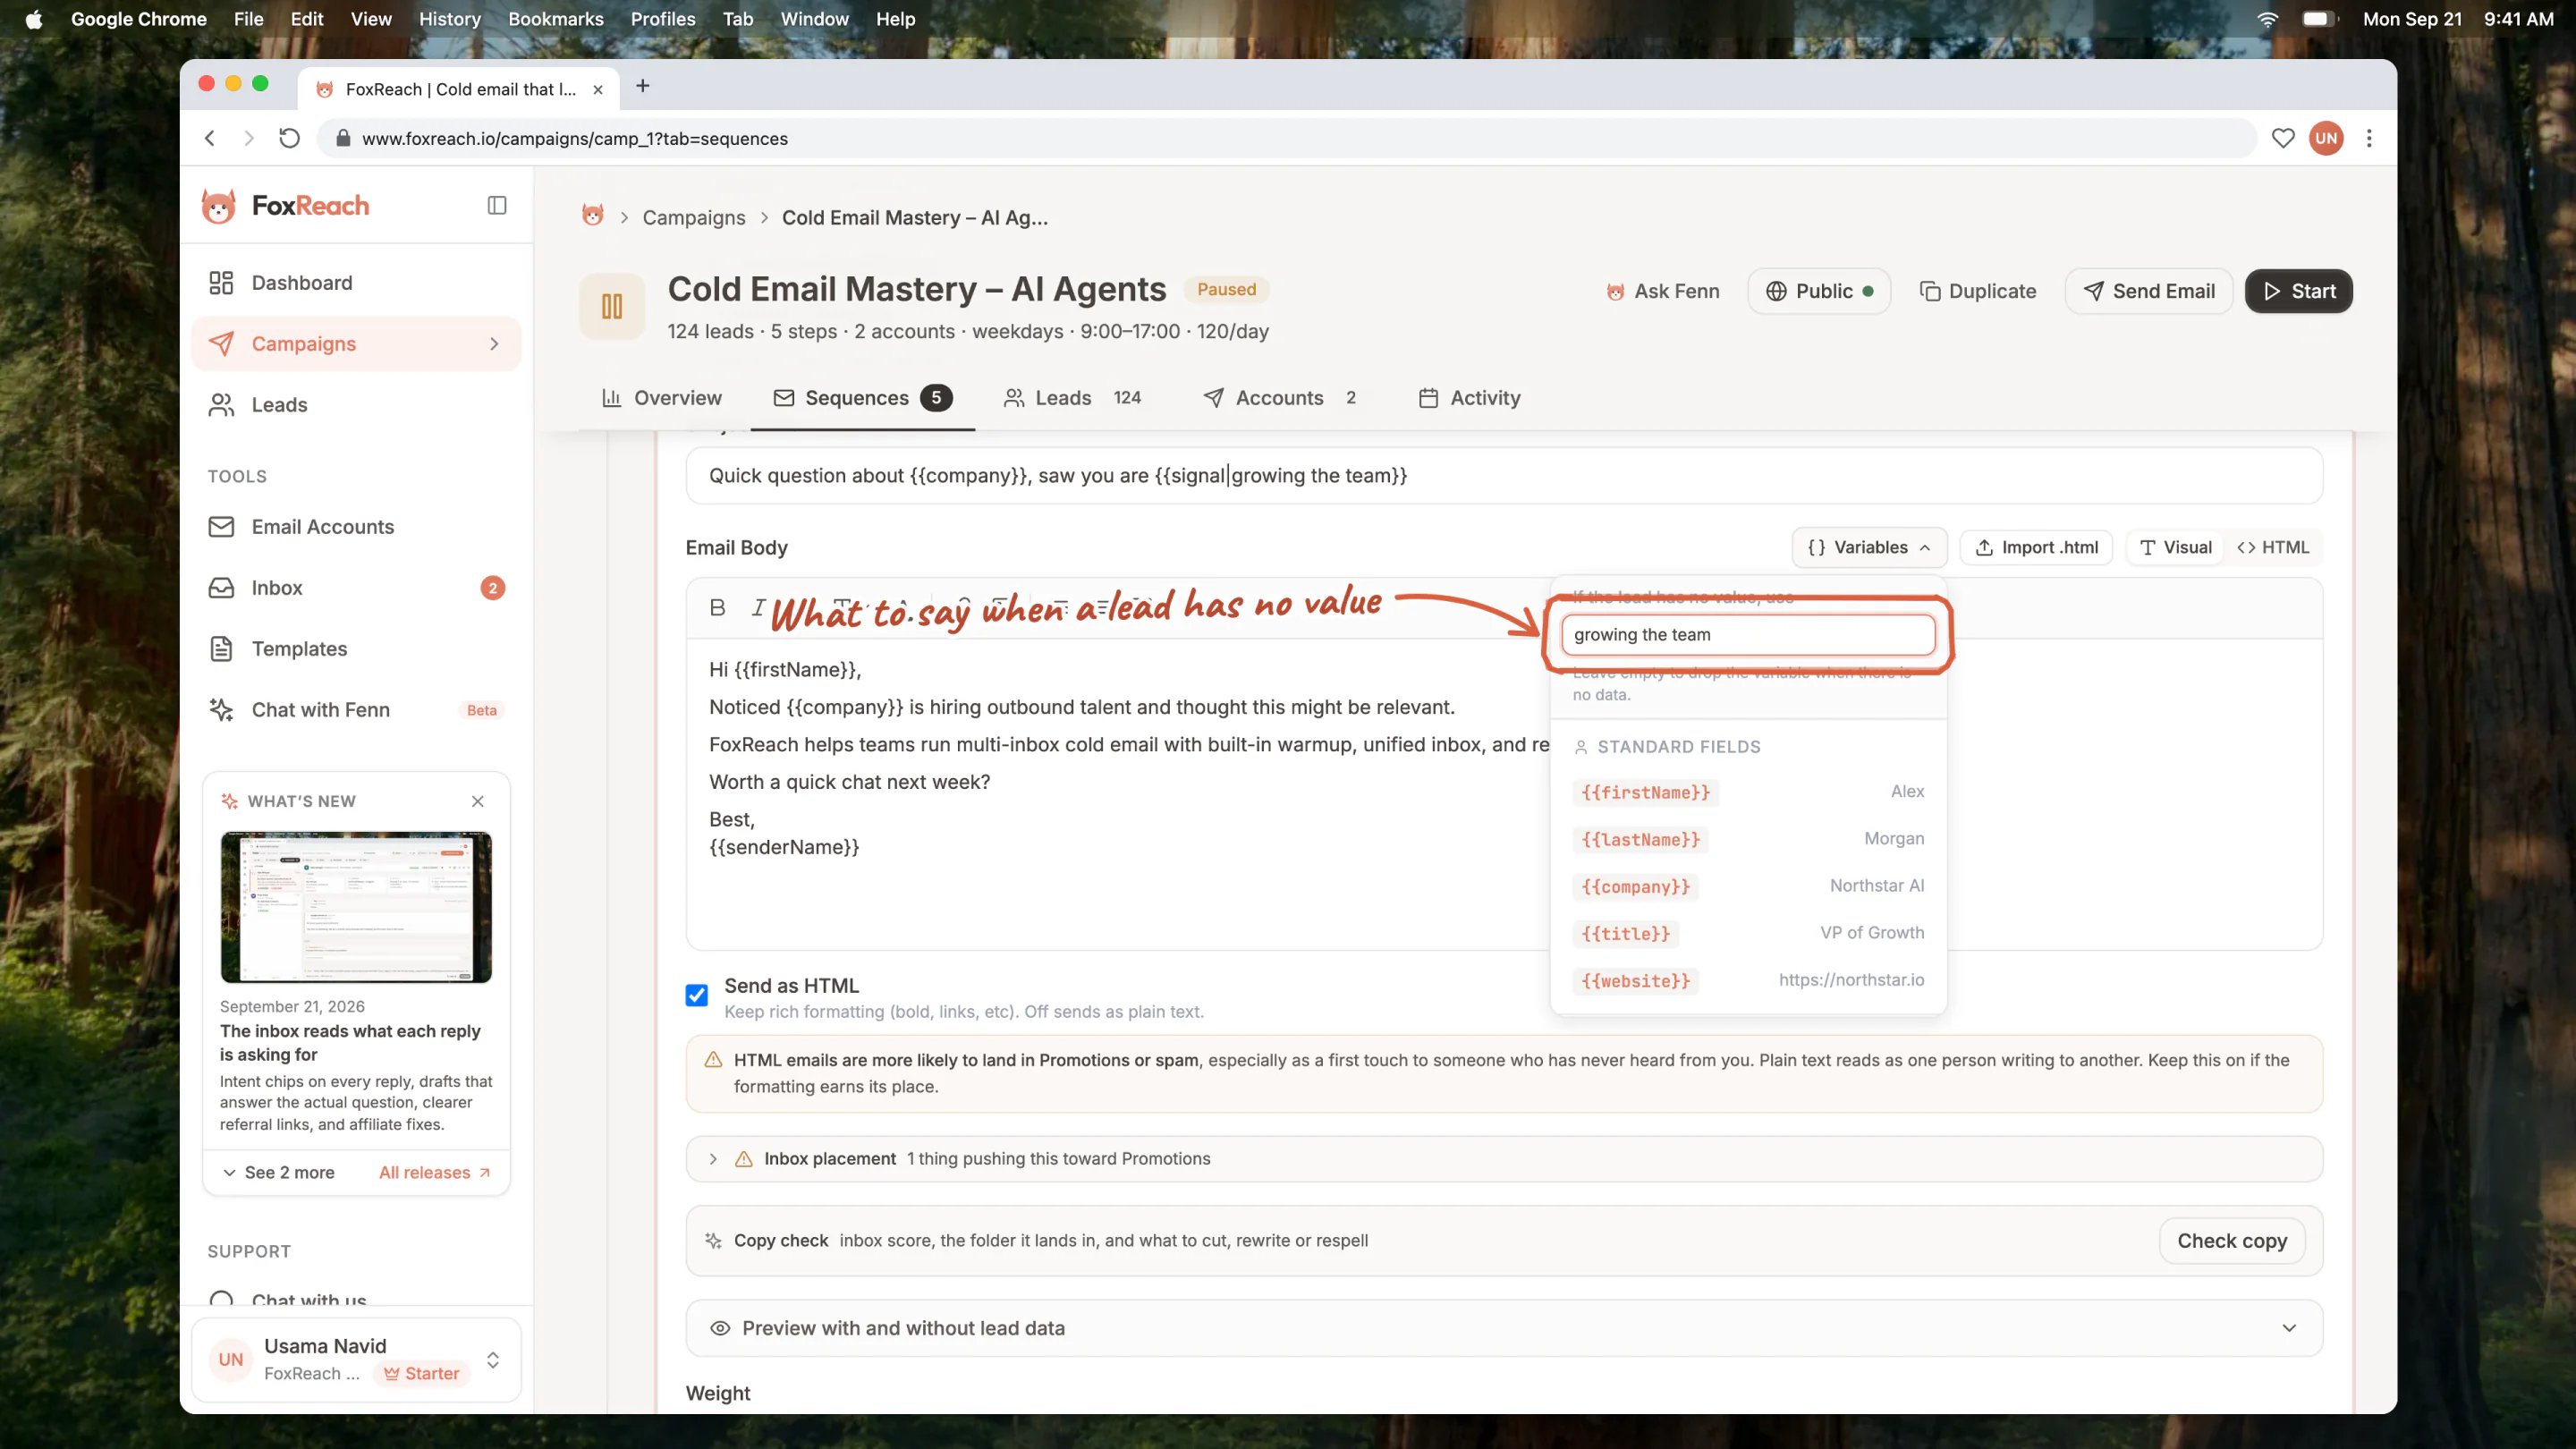This screenshot has width=2576, height=1449.
Task: Click the Check copy button
Action: (2232, 1241)
